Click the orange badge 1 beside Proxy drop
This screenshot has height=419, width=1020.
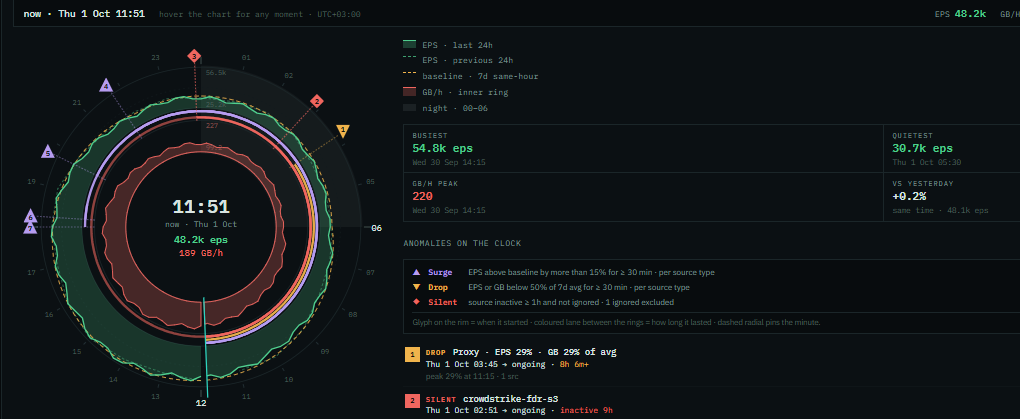coord(412,355)
